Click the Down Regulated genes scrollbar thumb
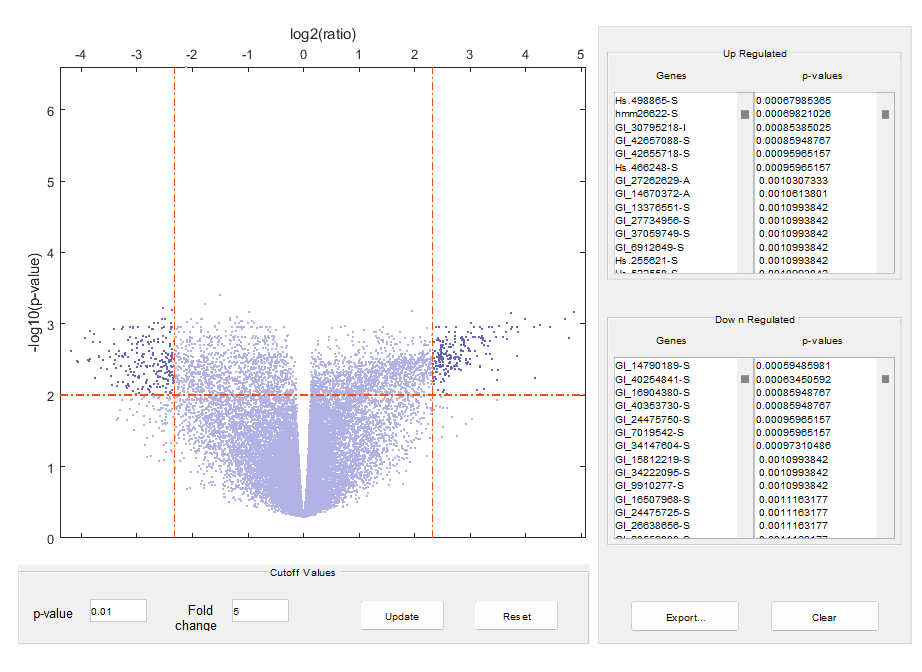922x672 pixels. (745, 379)
